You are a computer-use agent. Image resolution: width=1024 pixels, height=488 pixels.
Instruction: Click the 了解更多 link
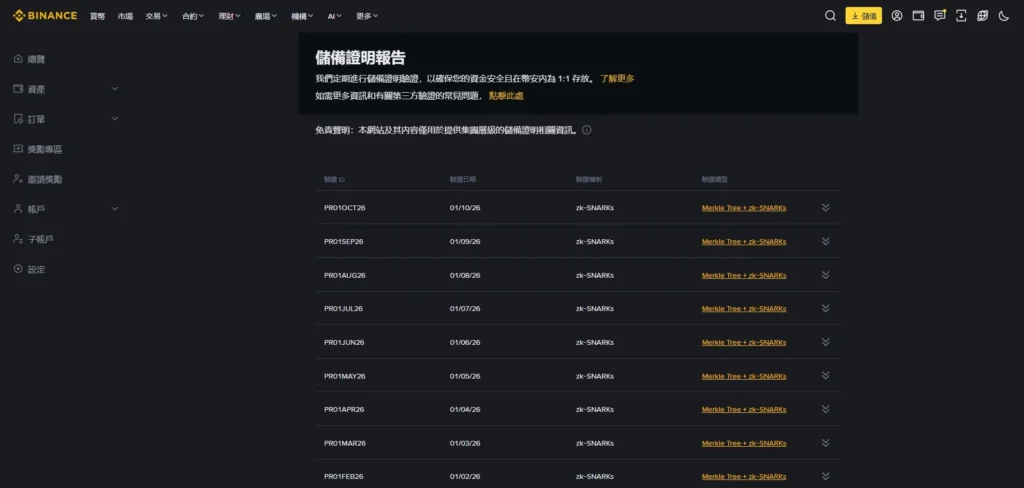pyautogui.click(x=617, y=78)
